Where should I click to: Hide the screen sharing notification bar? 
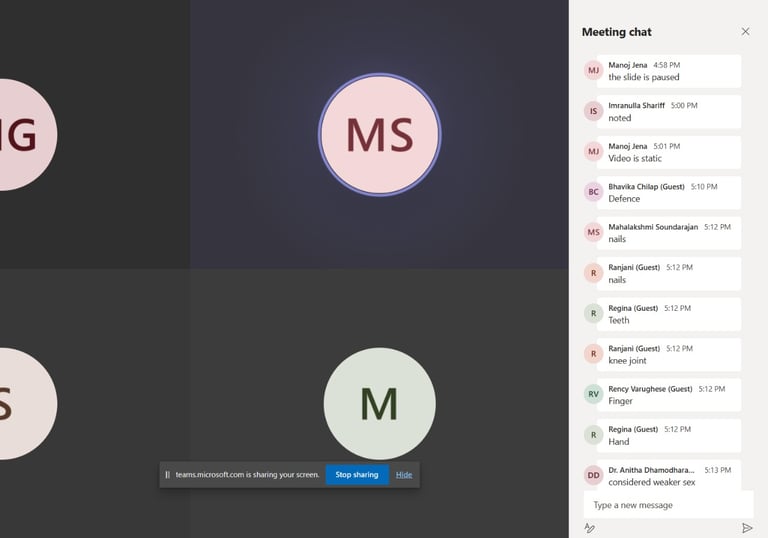click(x=404, y=475)
